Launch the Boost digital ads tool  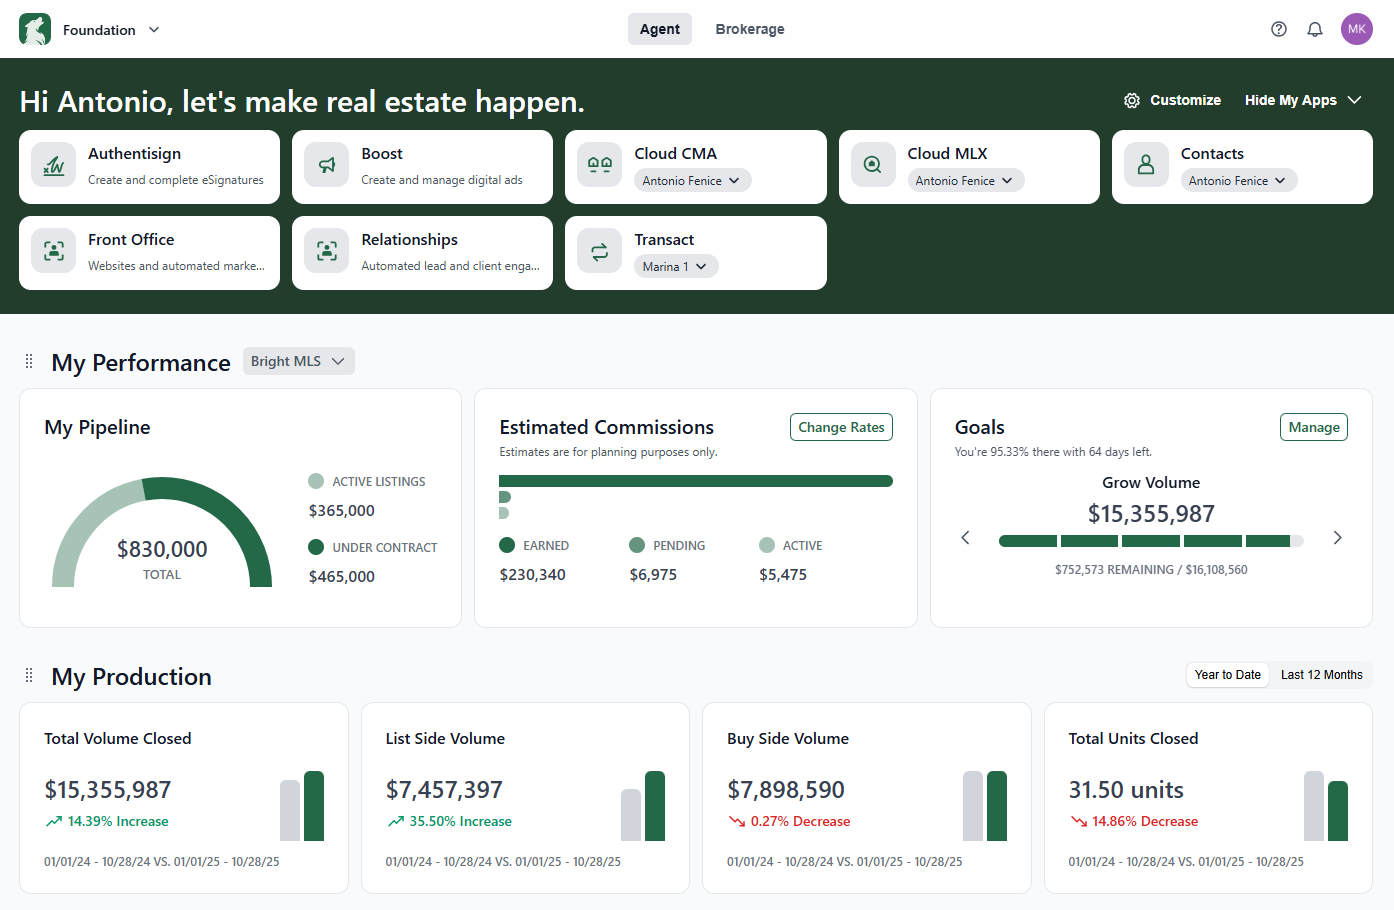coord(326,164)
